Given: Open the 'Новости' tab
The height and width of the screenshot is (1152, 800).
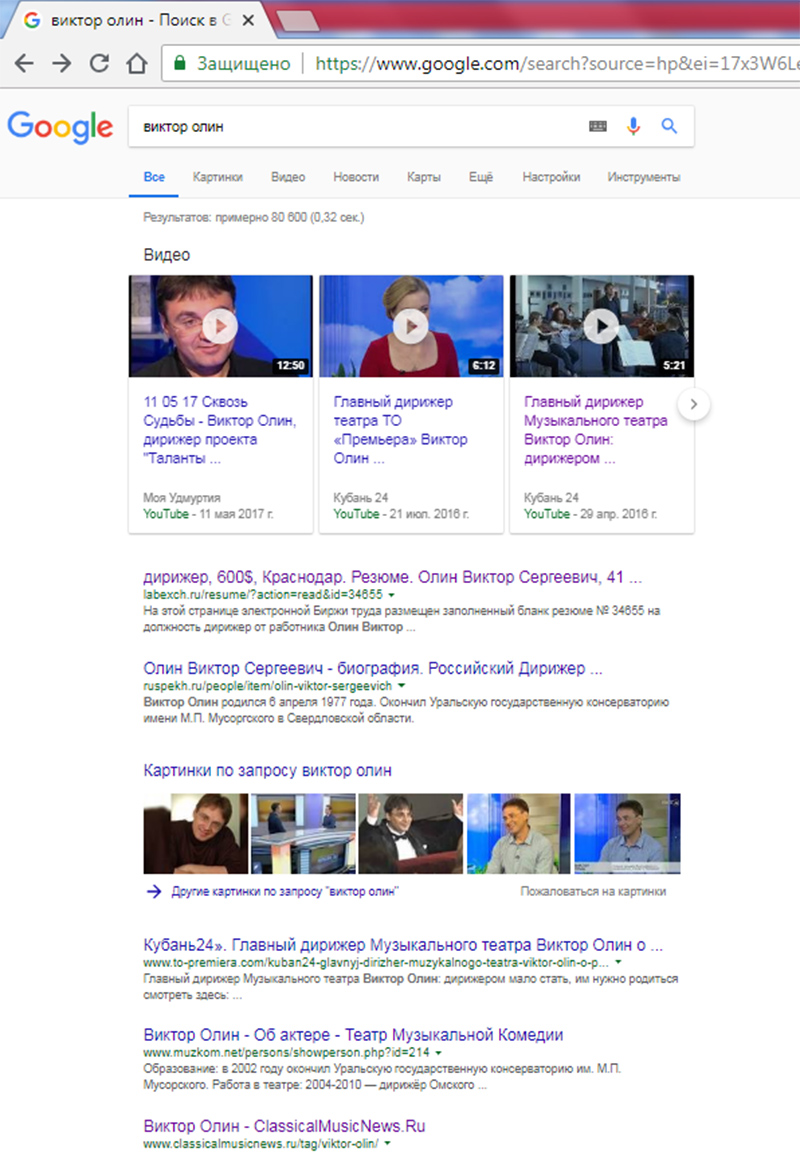Looking at the screenshot, I should (x=356, y=177).
